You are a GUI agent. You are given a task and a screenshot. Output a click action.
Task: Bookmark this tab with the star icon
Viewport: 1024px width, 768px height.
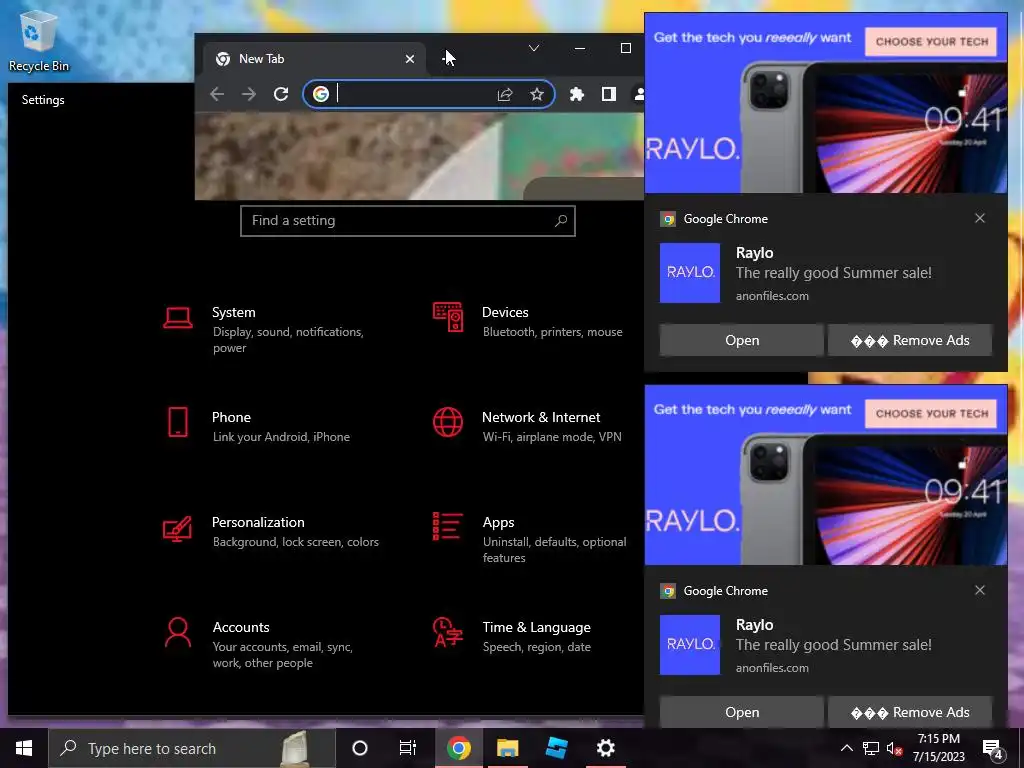pyautogui.click(x=537, y=94)
